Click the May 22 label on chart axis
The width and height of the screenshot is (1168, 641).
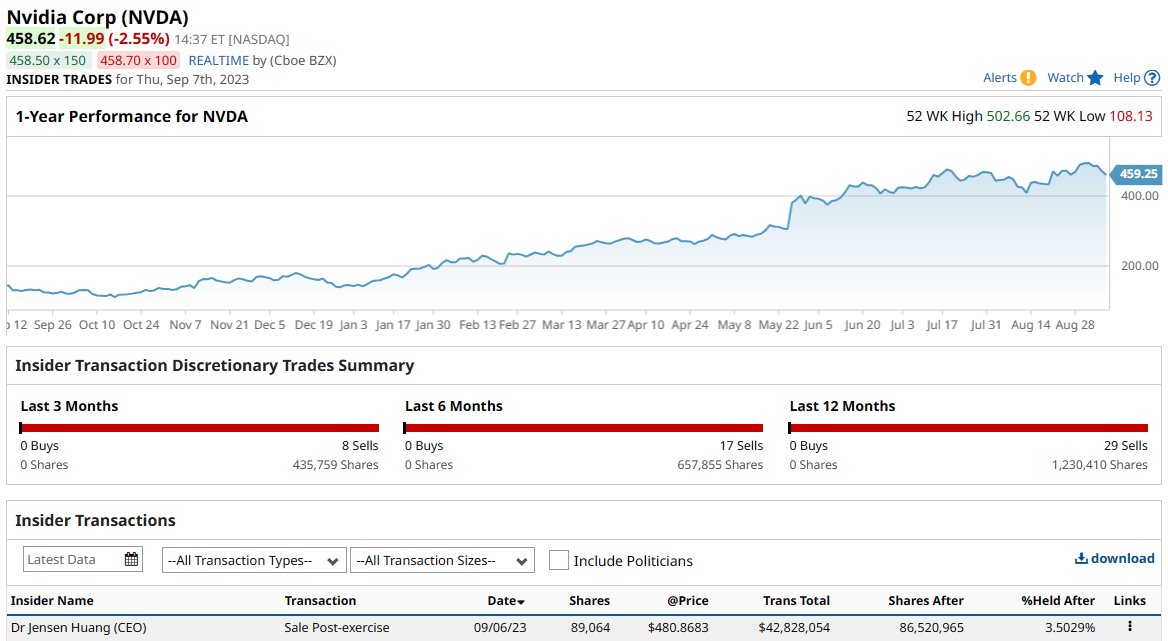point(778,325)
